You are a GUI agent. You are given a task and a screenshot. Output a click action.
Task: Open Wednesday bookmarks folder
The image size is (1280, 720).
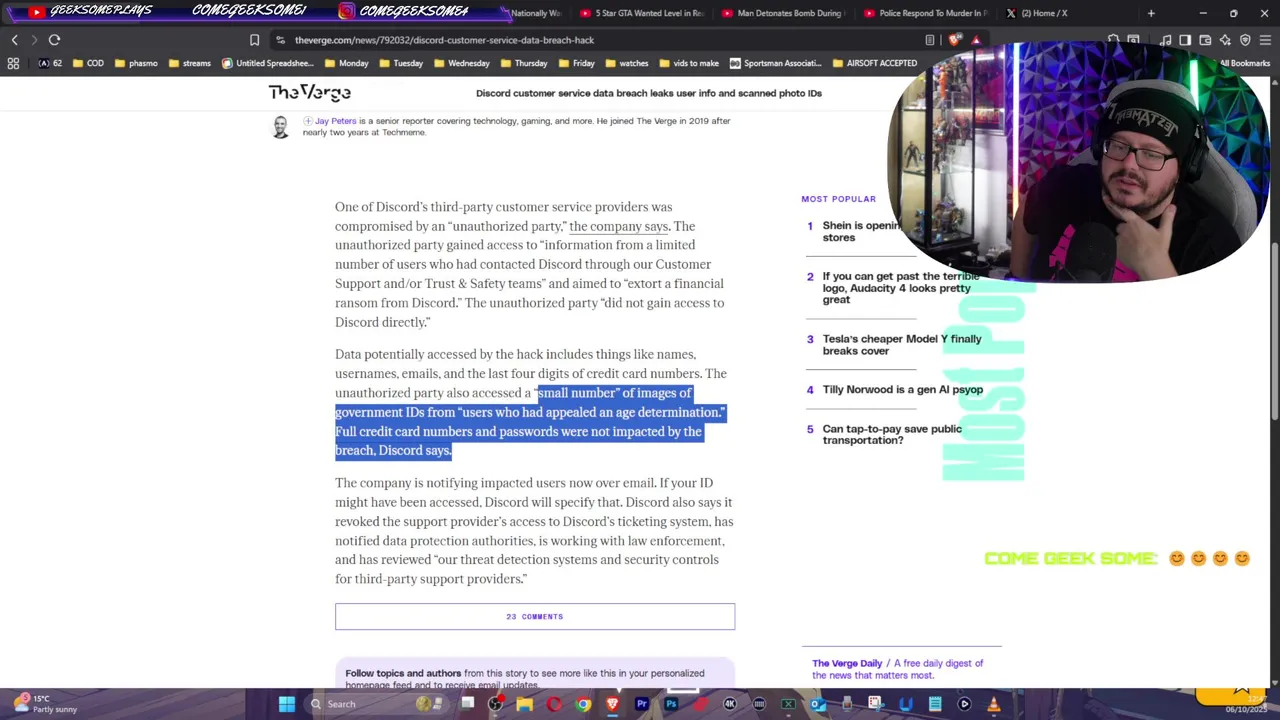click(x=461, y=63)
